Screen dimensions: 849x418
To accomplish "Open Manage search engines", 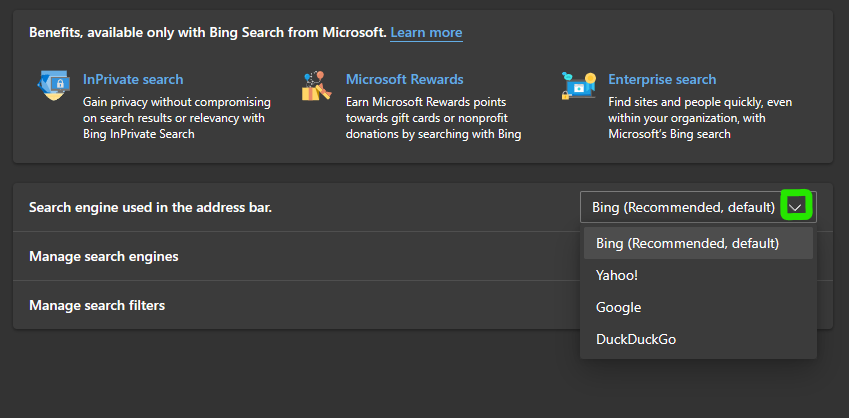I will click(x=104, y=256).
